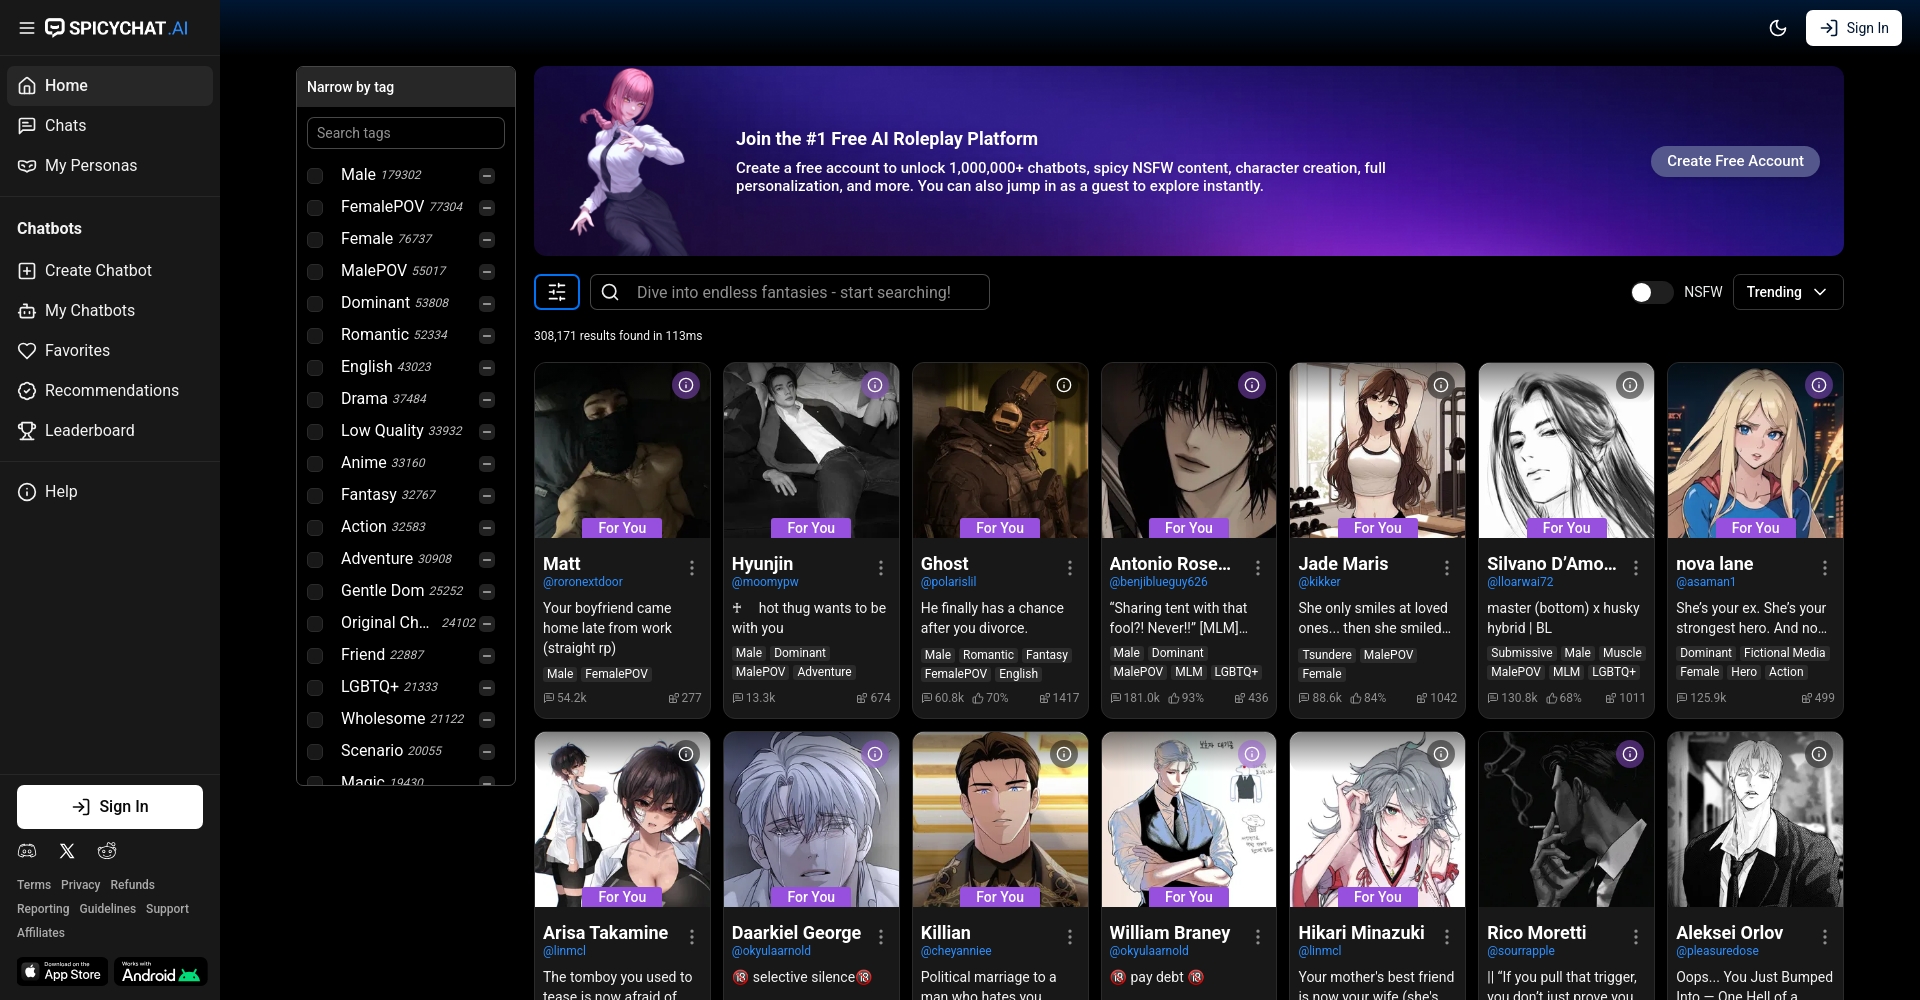1920x1000 pixels.
Task: Open options menu for Matt
Action: click(x=692, y=568)
